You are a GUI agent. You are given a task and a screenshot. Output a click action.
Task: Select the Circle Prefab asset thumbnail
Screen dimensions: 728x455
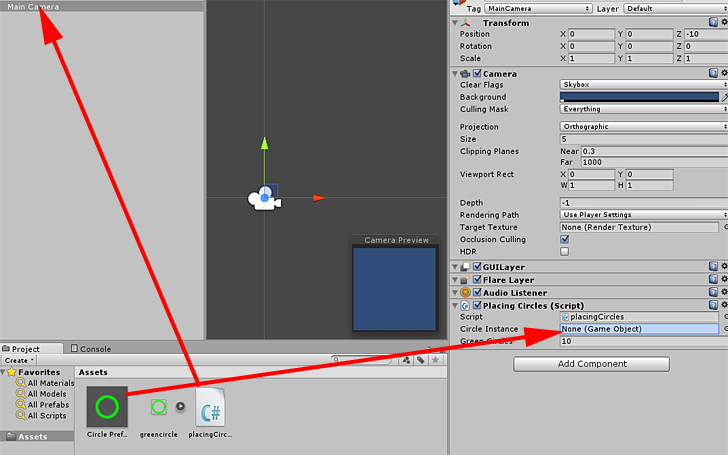(x=107, y=407)
